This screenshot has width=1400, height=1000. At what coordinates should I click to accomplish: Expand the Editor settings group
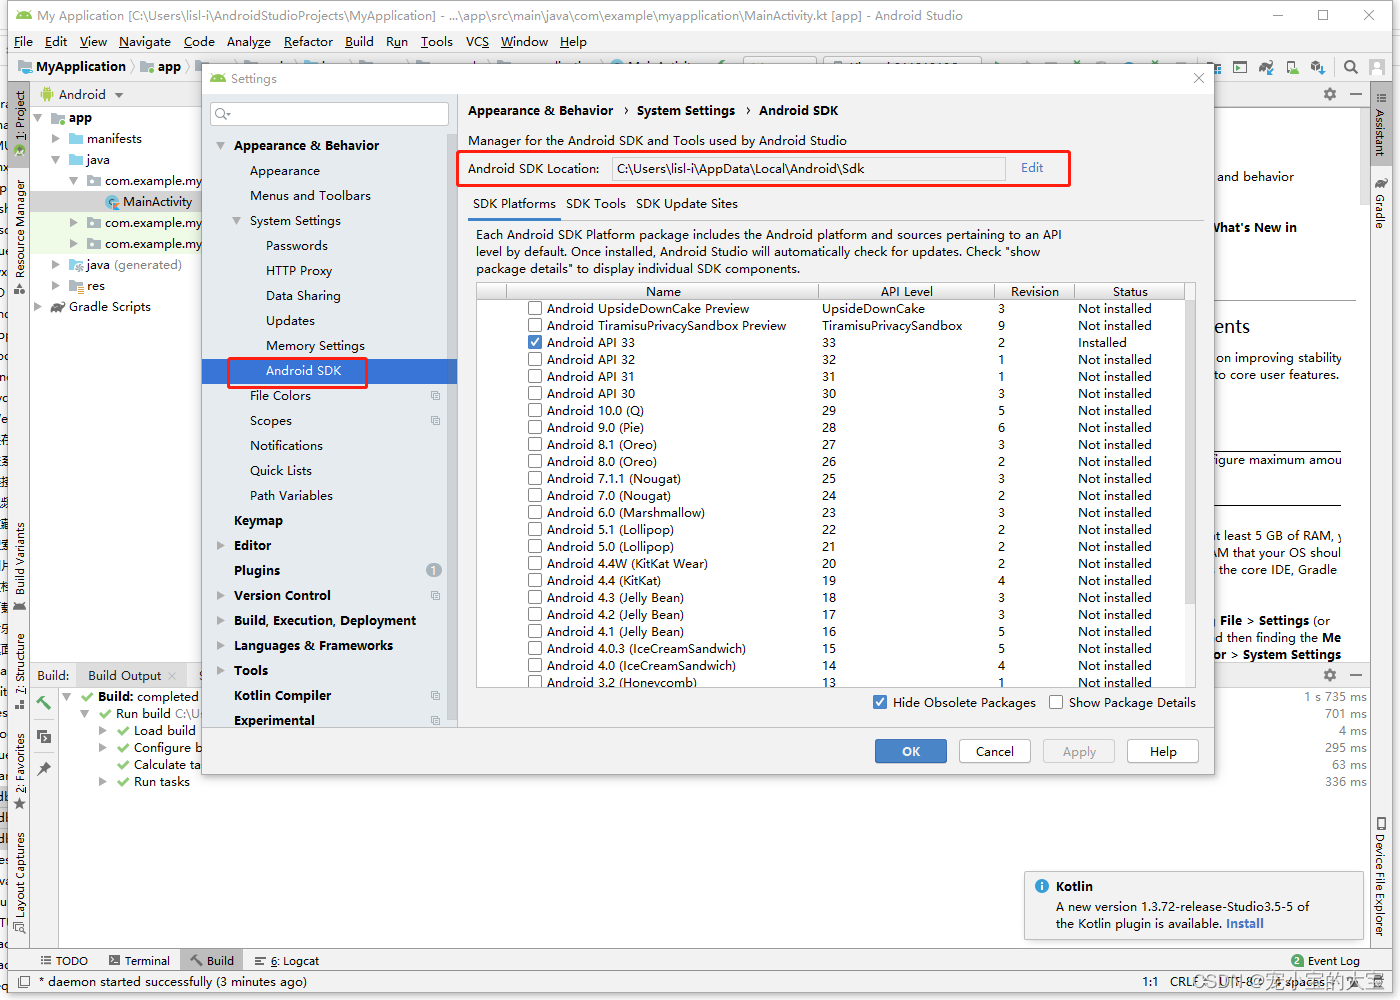click(x=221, y=546)
